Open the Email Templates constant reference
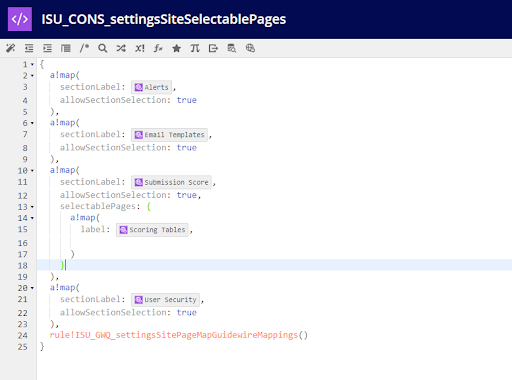512x380 pixels. [169, 135]
